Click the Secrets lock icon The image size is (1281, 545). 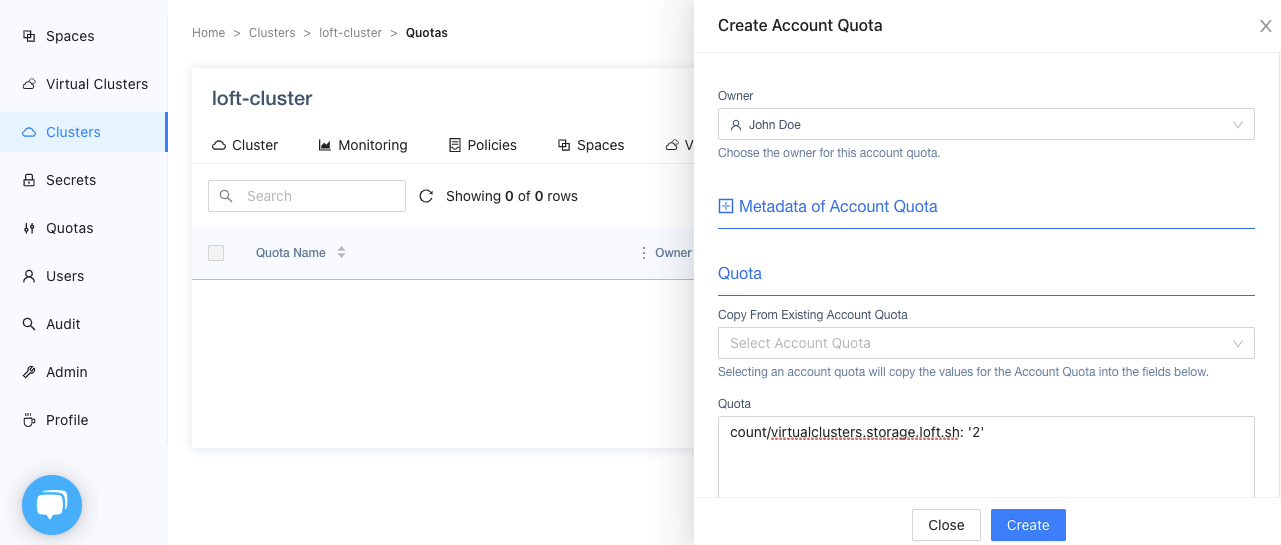tap(29, 180)
